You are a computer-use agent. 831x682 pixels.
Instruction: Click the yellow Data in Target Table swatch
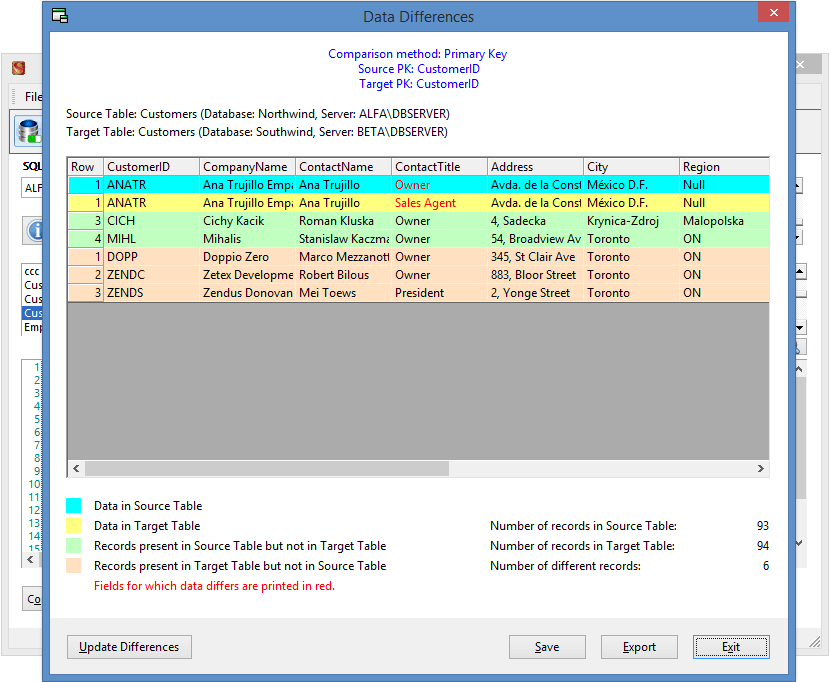(x=74, y=526)
